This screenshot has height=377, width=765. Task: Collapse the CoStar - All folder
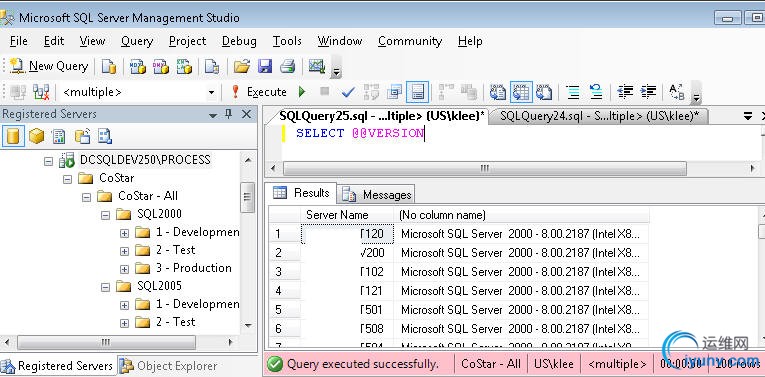coord(86,197)
